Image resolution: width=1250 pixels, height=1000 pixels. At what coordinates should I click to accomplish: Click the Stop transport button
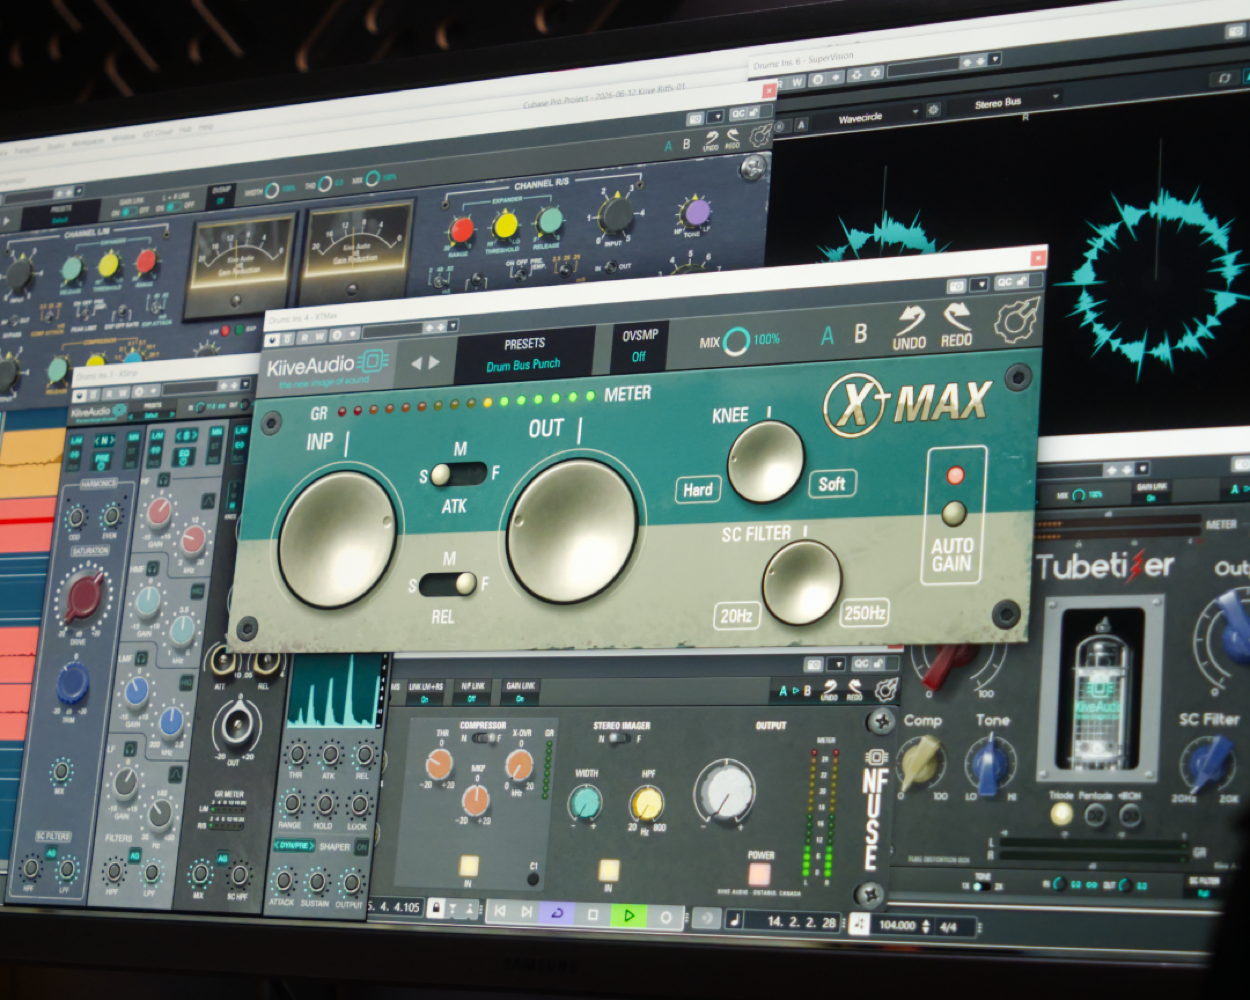point(593,914)
